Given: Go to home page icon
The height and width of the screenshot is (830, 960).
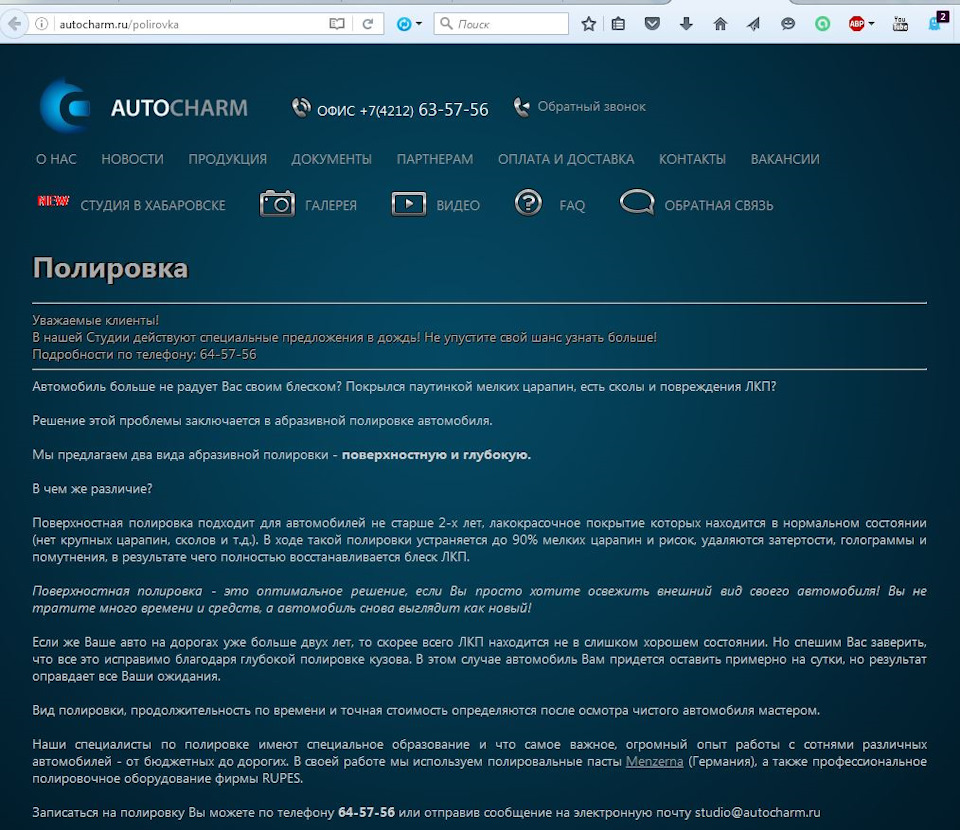Looking at the screenshot, I should click(x=720, y=24).
